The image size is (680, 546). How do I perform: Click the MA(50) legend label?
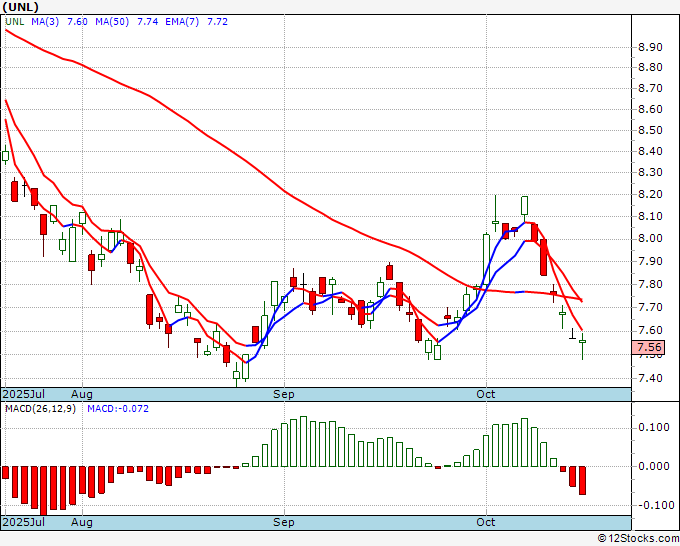[x=112, y=22]
